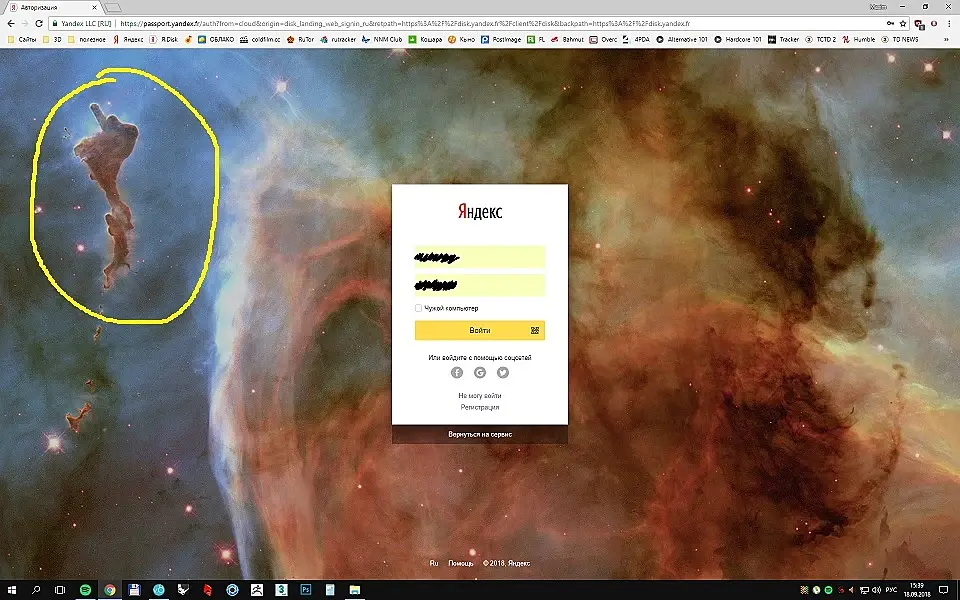
Task: Open the notification center icon
Action: pos(943,590)
